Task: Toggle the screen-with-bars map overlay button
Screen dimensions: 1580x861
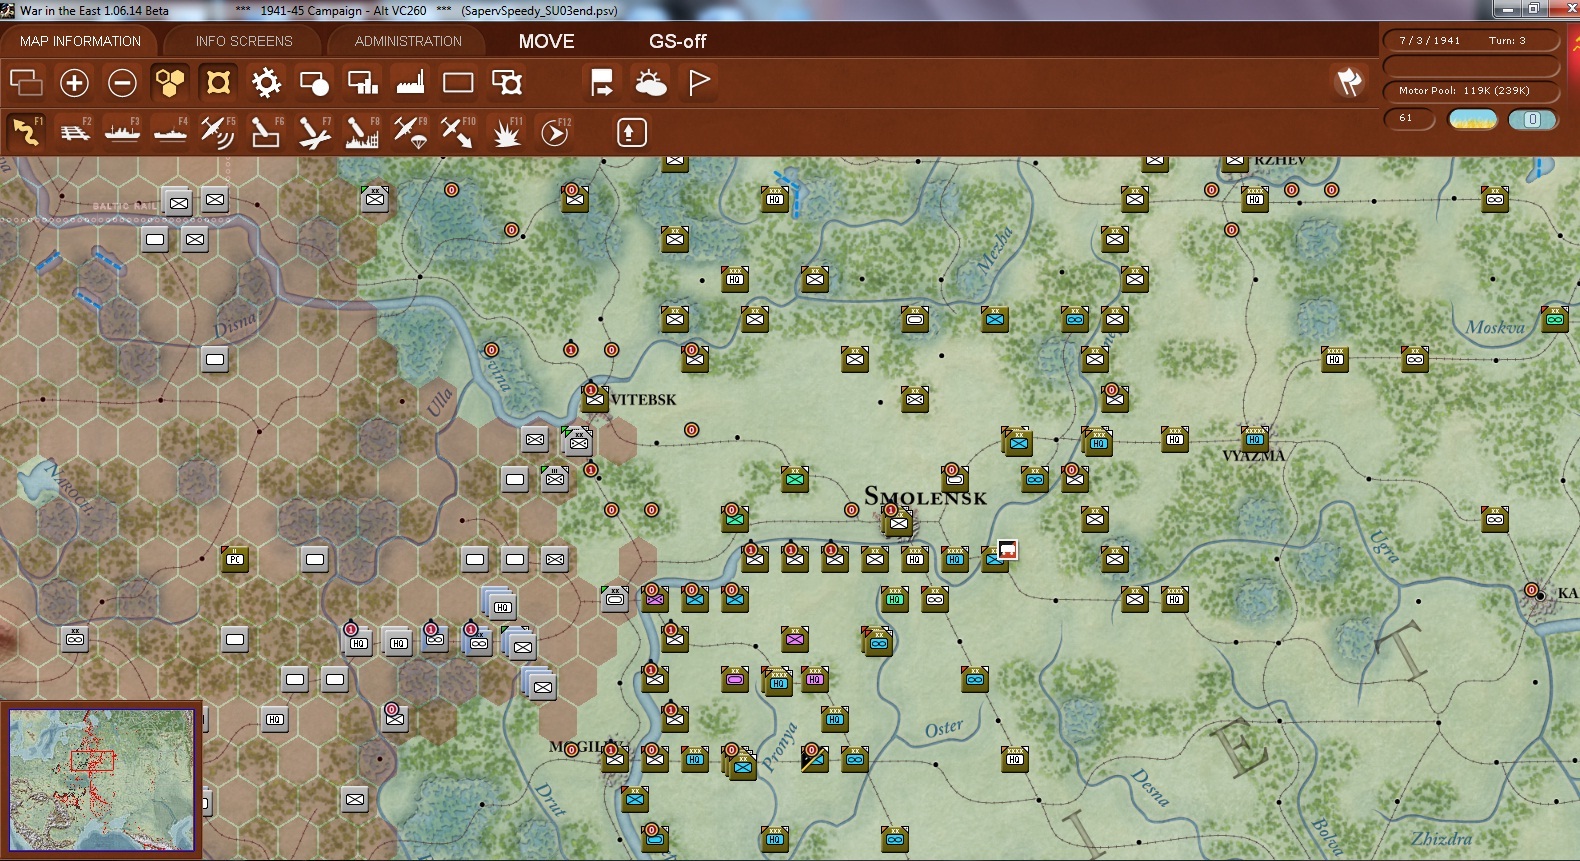Action: pyautogui.click(x=362, y=82)
